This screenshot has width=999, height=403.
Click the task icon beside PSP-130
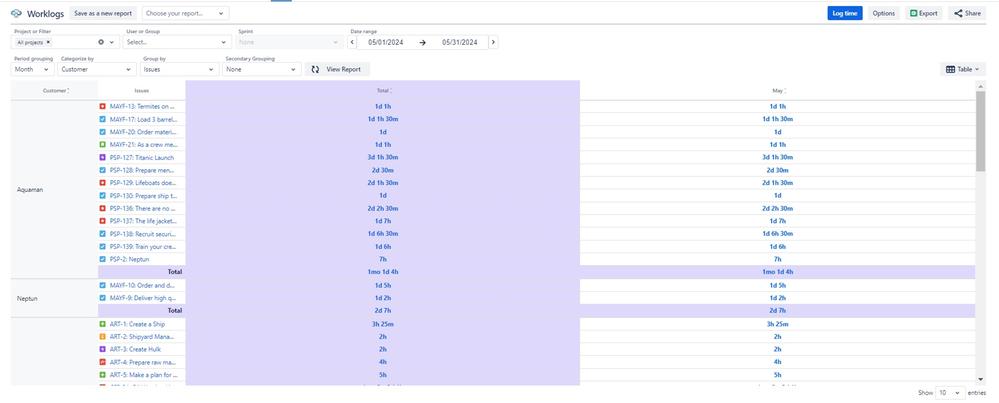click(x=103, y=195)
